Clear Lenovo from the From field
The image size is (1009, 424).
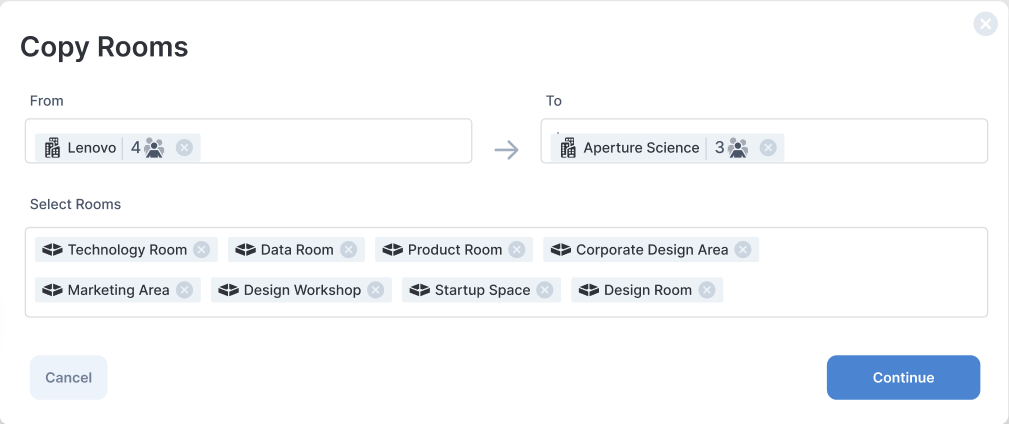point(185,148)
